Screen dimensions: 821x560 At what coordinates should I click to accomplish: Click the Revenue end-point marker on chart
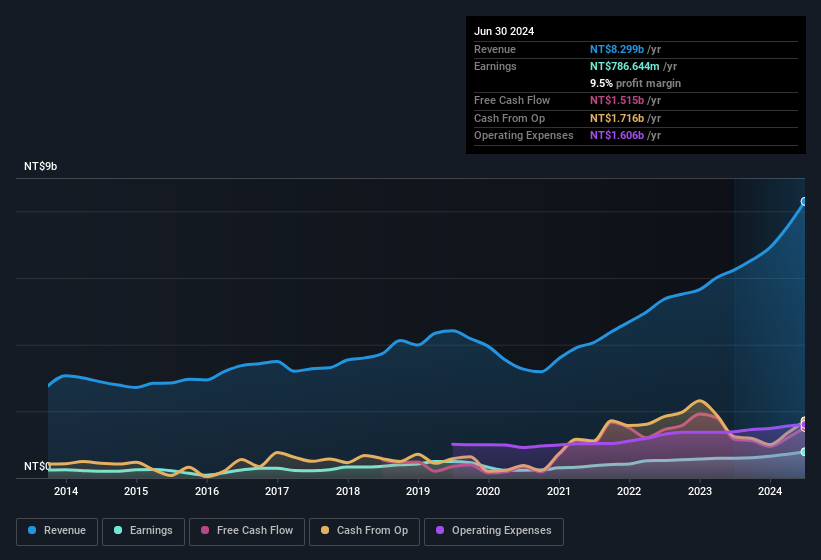pyautogui.click(x=804, y=201)
